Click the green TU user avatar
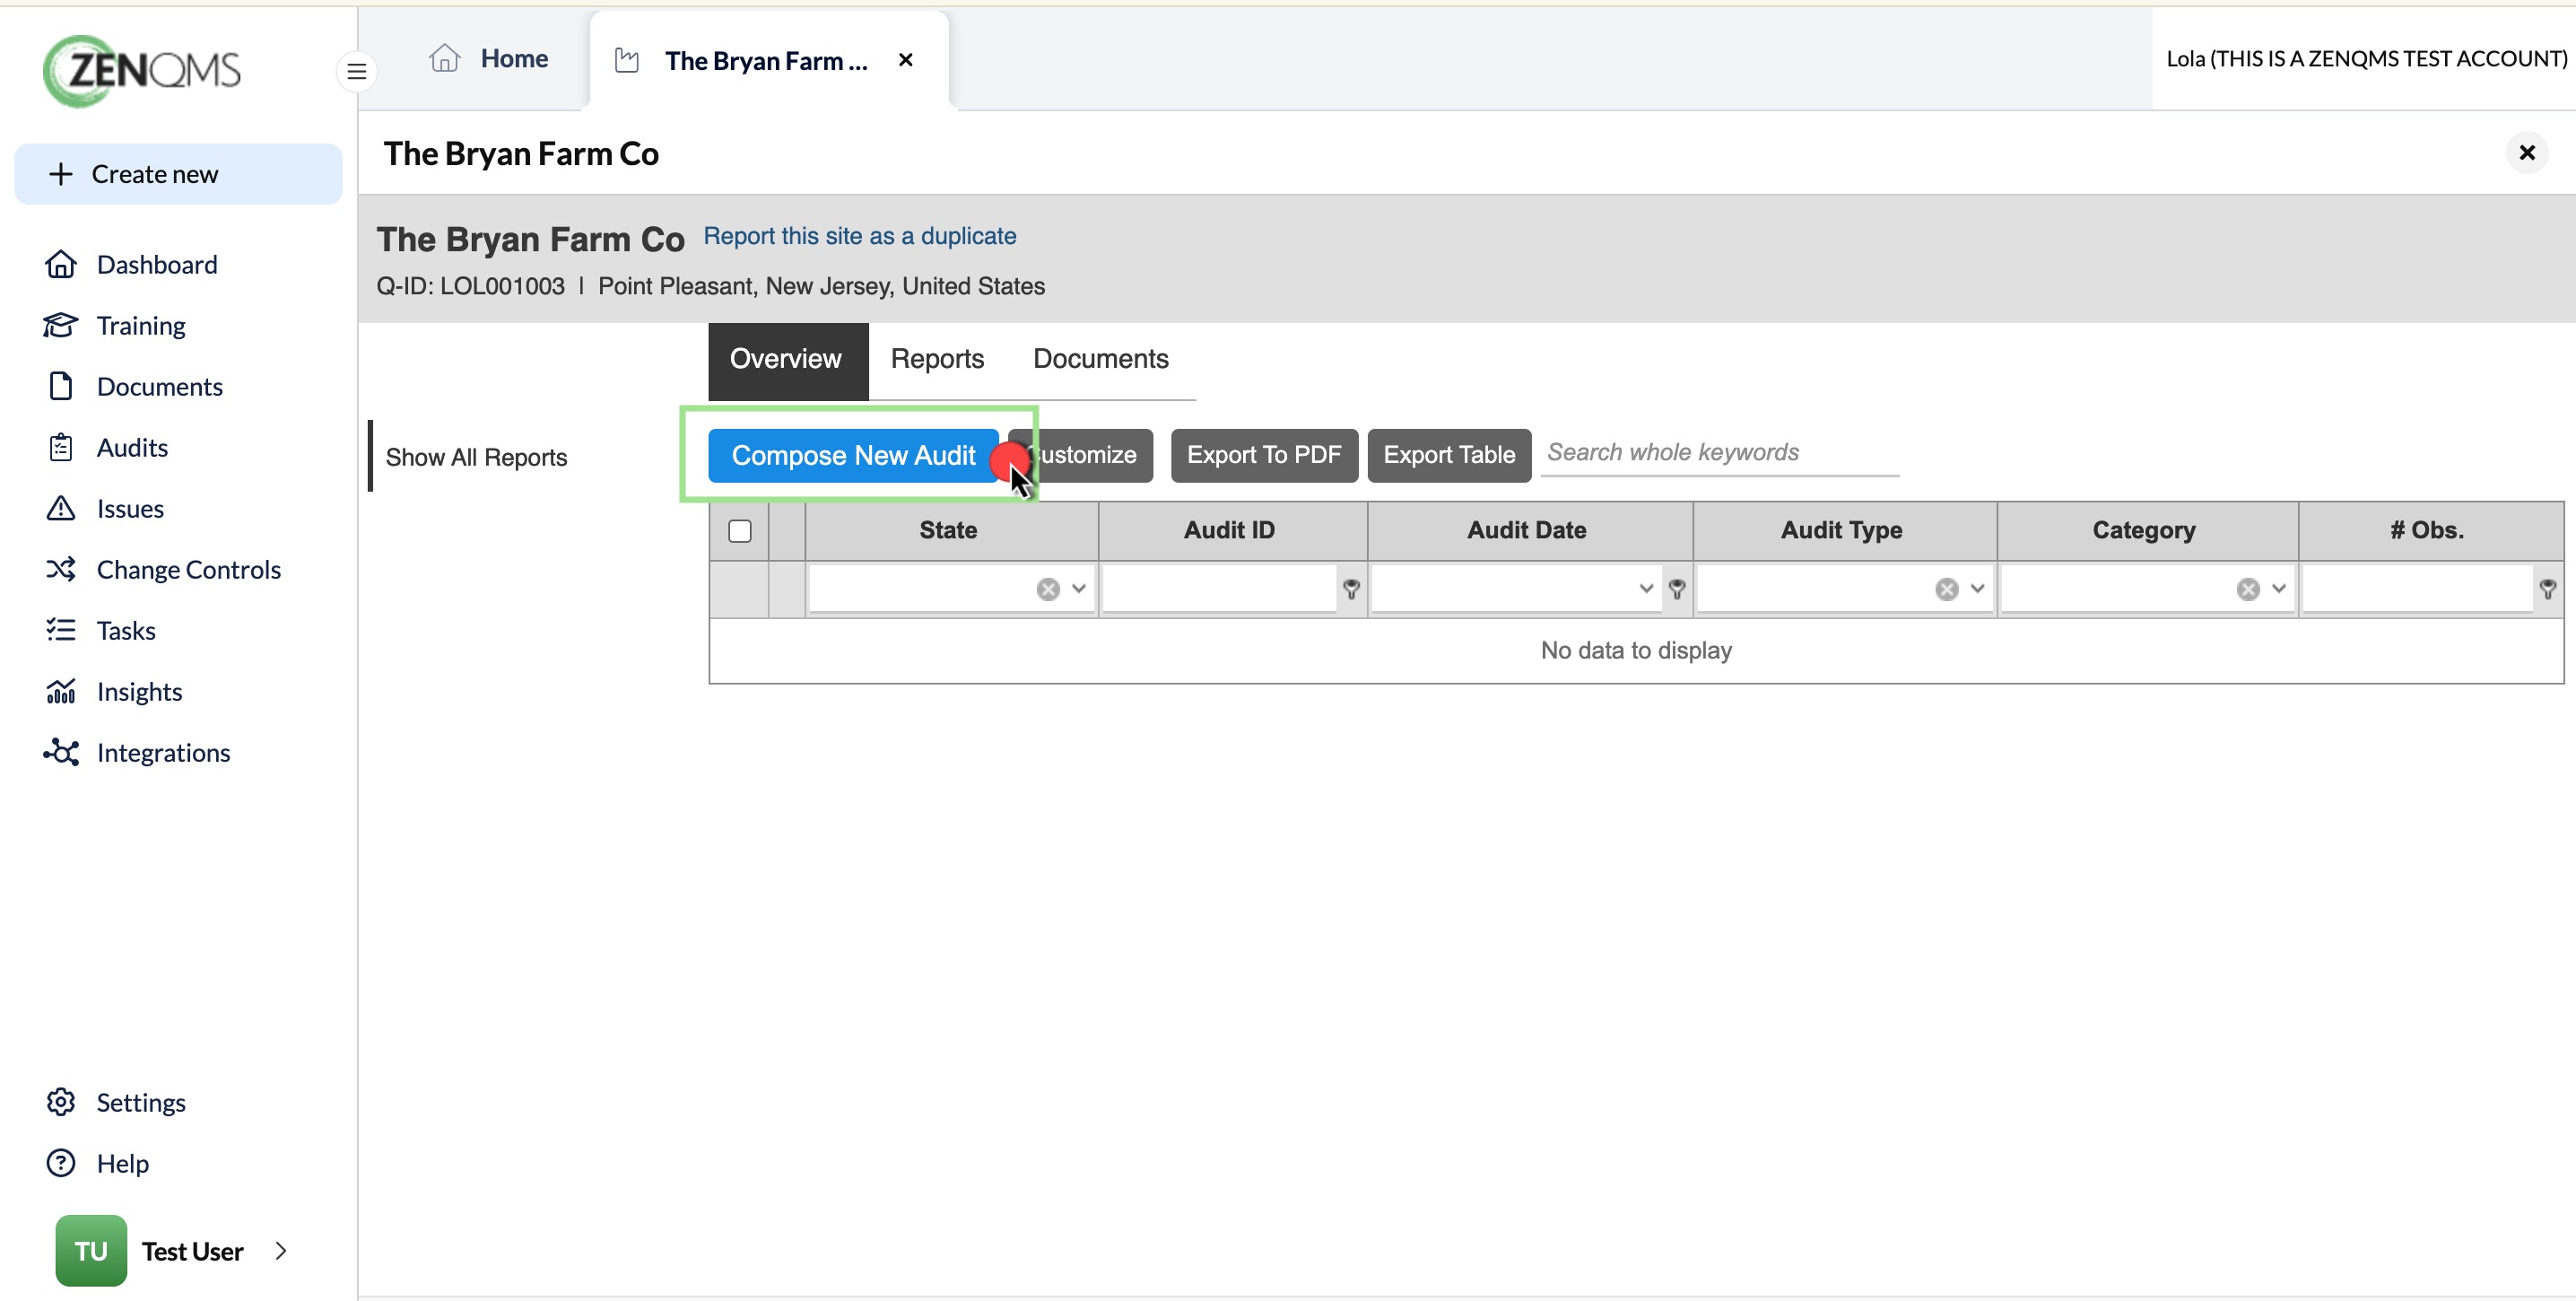The width and height of the screenshot is (2576, 1301). coord(91,1251)
